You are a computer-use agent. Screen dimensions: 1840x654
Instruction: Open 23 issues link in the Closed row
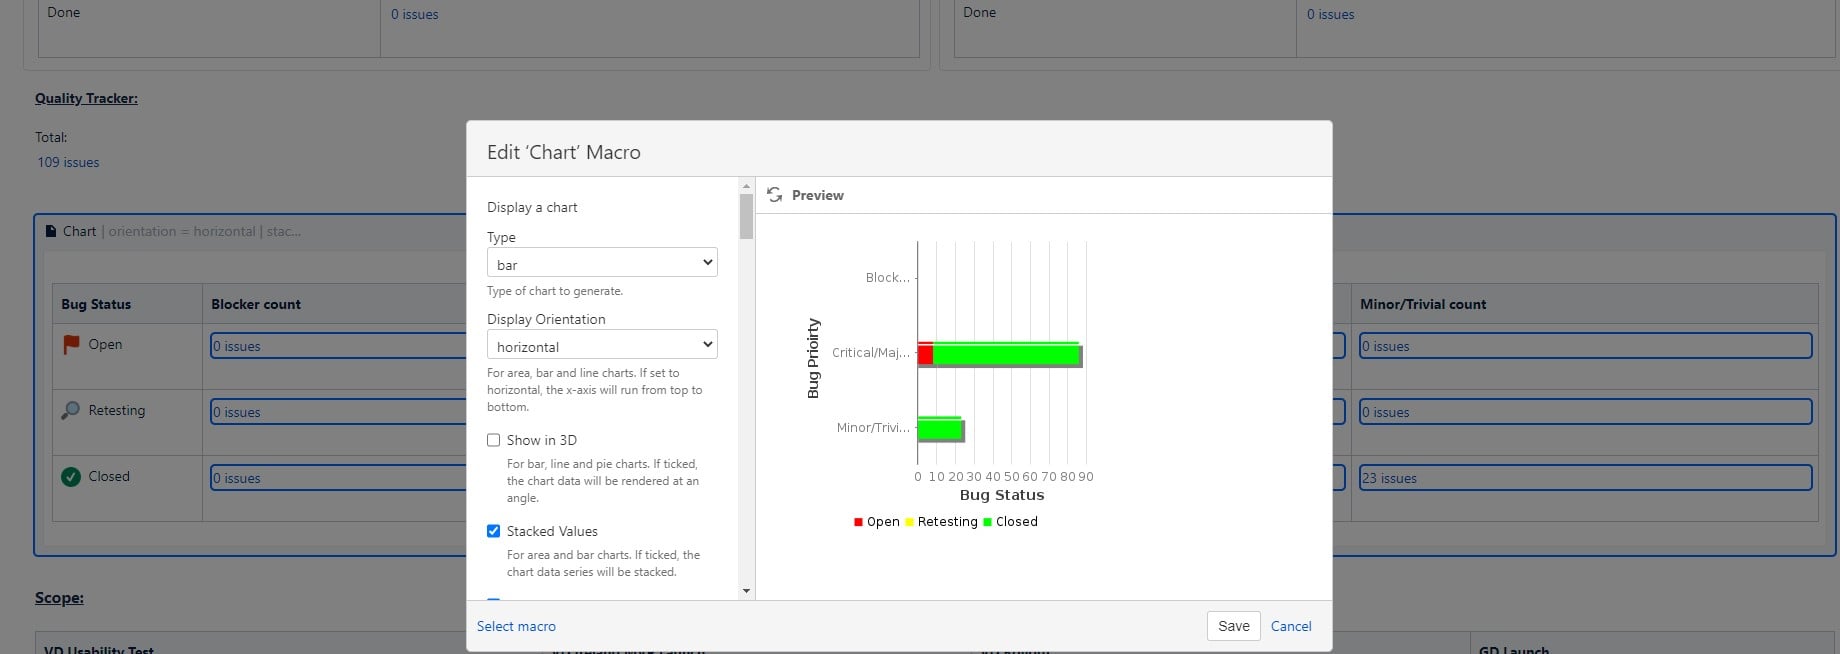1389,478
